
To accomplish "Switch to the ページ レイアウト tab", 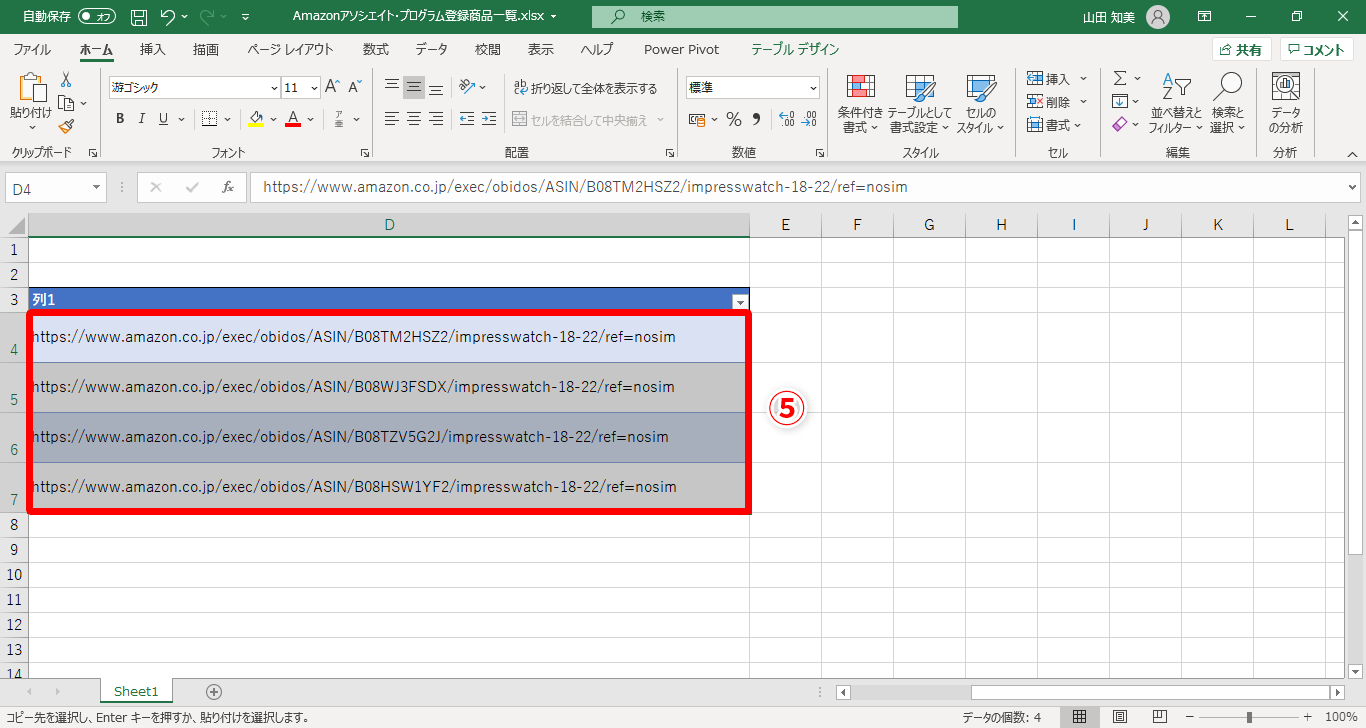I will pos(290,49).
